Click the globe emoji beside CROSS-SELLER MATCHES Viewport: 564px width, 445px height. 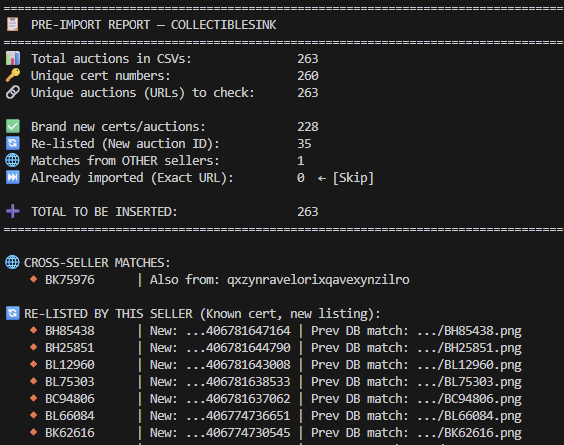click(x=13, y=262)
